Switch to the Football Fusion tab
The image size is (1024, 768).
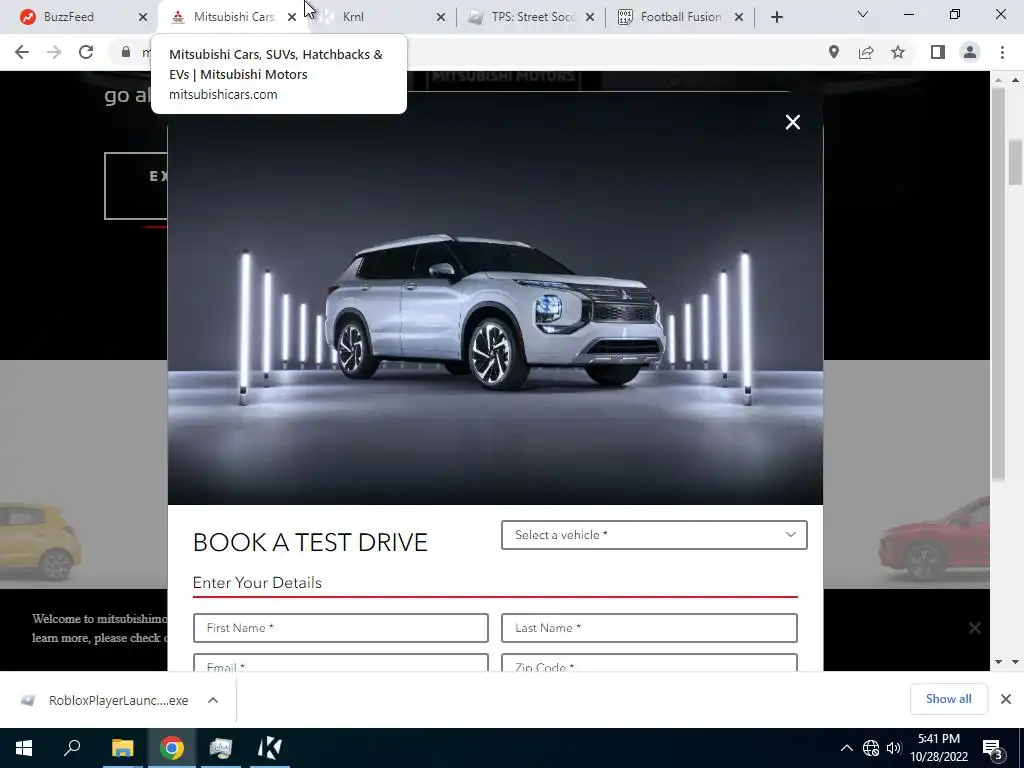(x=679, y=17)
